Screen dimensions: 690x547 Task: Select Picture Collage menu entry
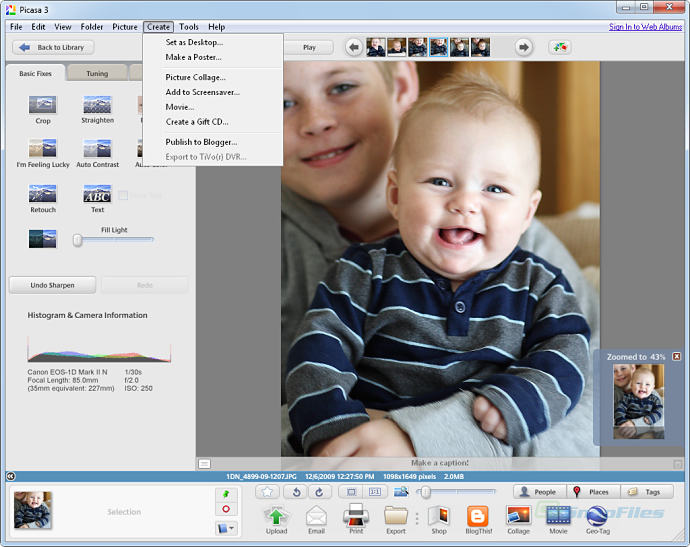[x=195, y=77]
